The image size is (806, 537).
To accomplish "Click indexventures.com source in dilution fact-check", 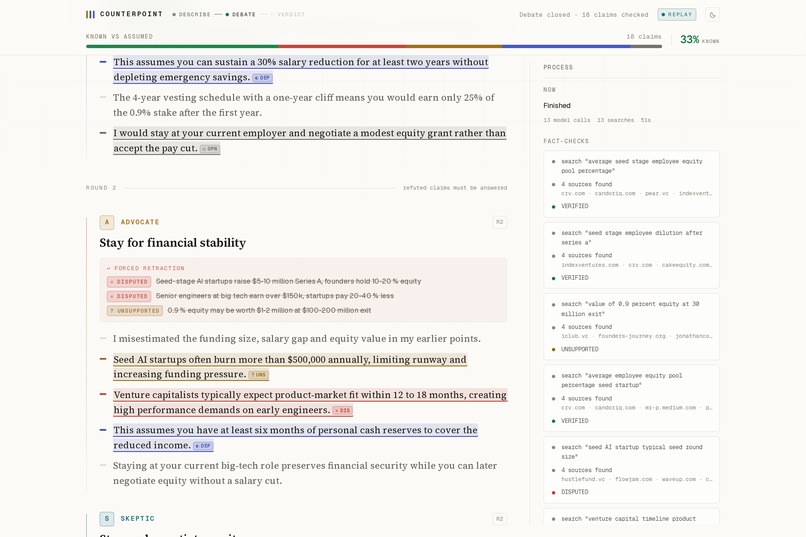I will pos(590,265).
